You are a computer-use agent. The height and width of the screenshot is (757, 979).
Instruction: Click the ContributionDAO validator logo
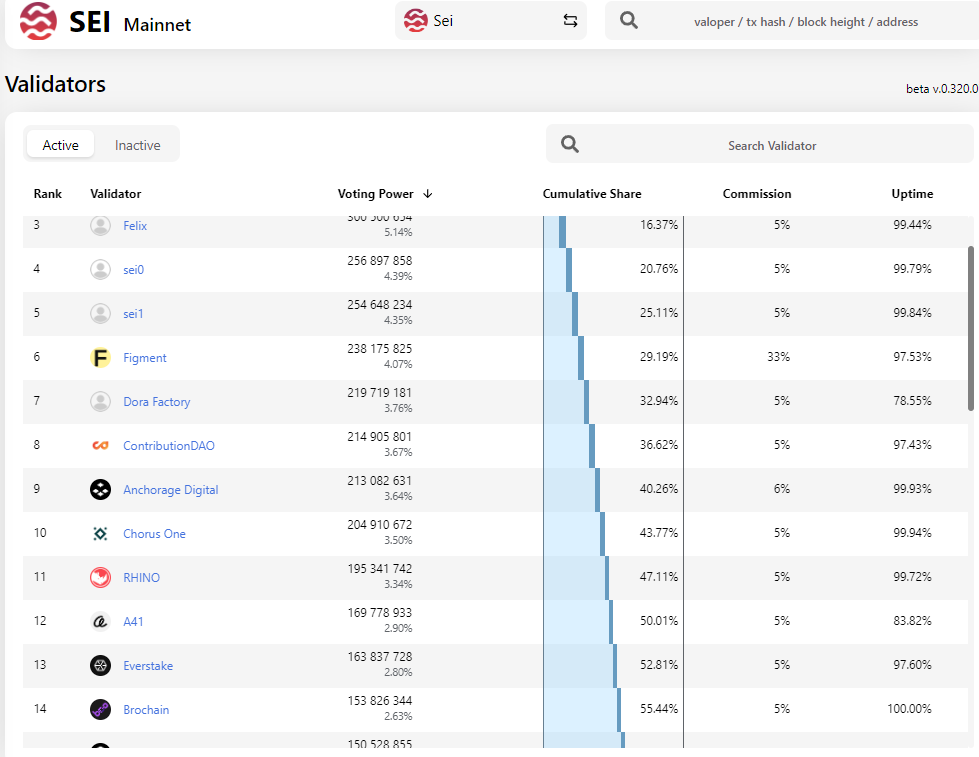pyautogui.click(x=100, y=446)
